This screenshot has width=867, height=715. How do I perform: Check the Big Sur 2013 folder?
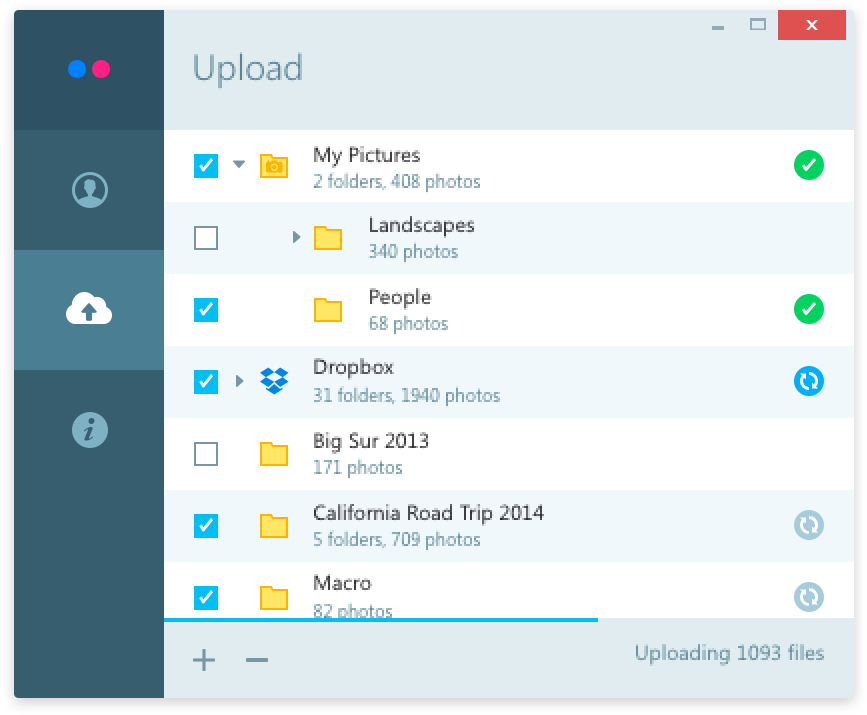coord(205,453)
